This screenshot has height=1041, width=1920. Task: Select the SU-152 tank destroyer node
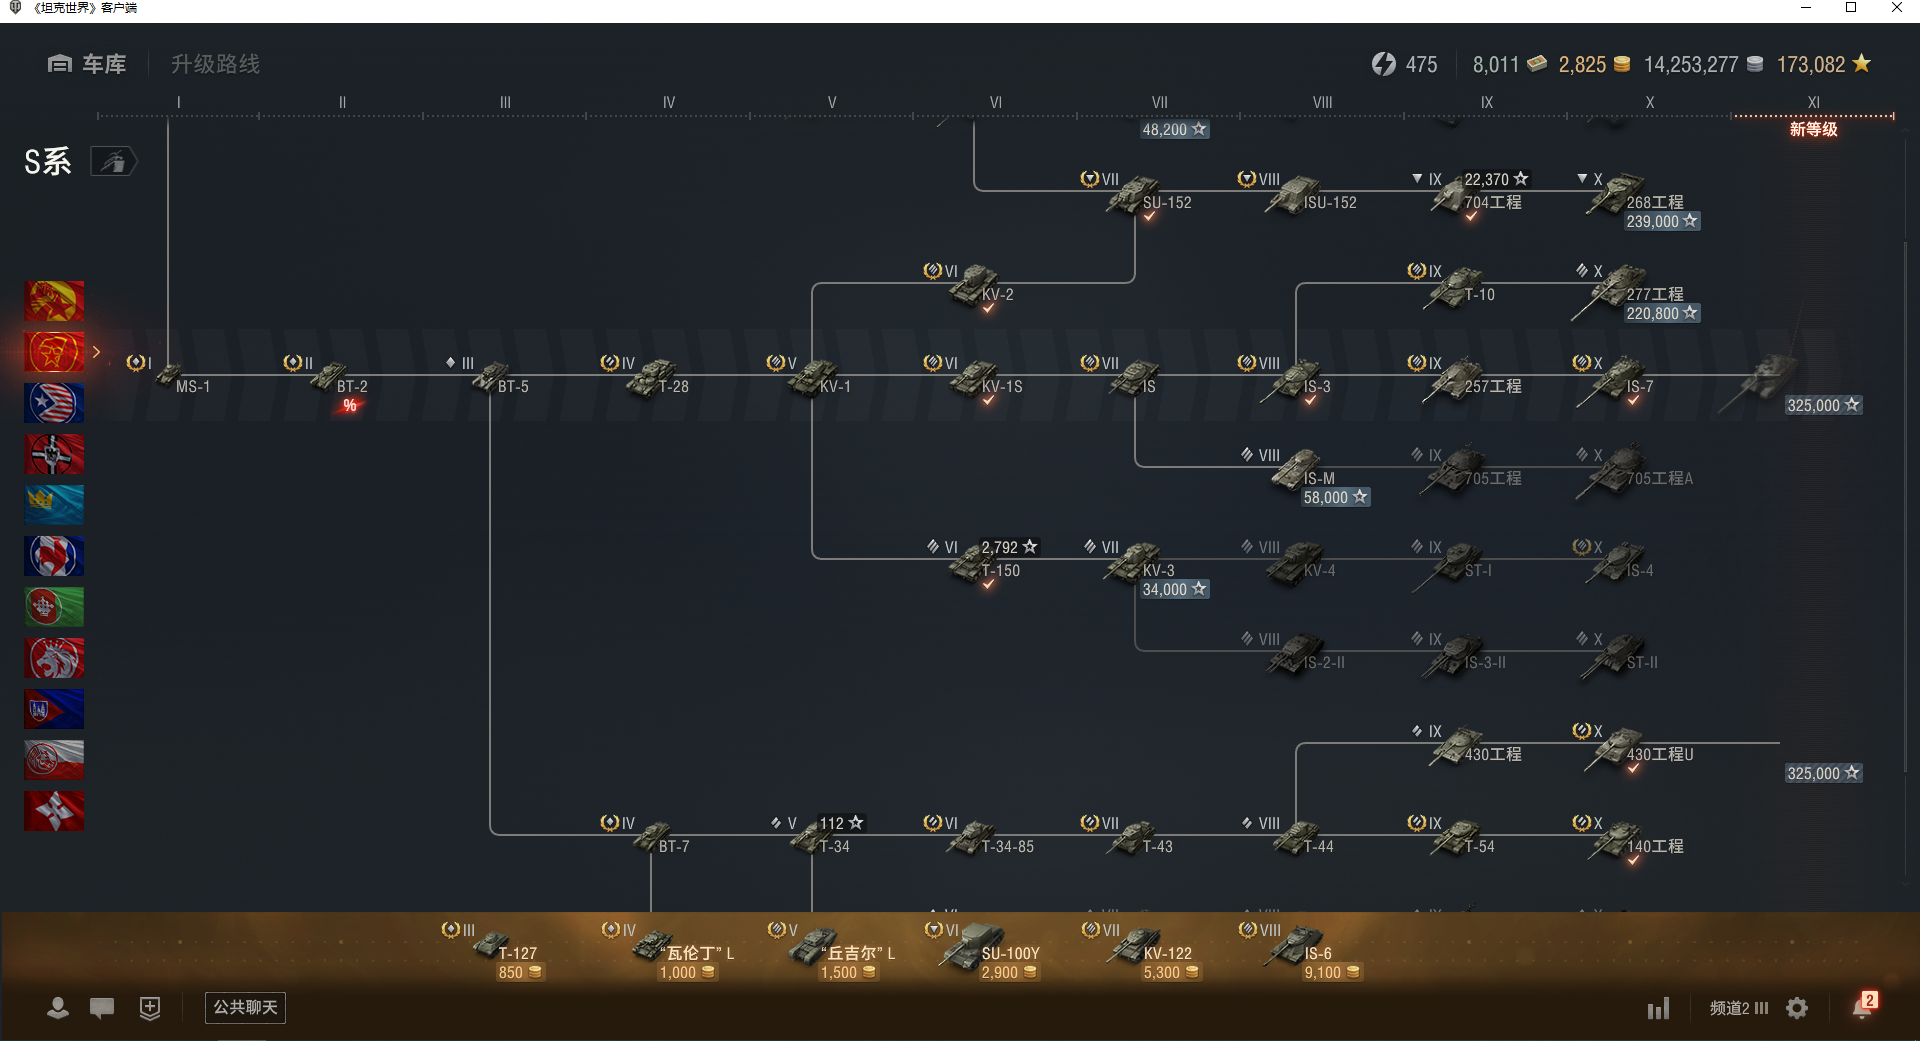(x=1137, y=193)
